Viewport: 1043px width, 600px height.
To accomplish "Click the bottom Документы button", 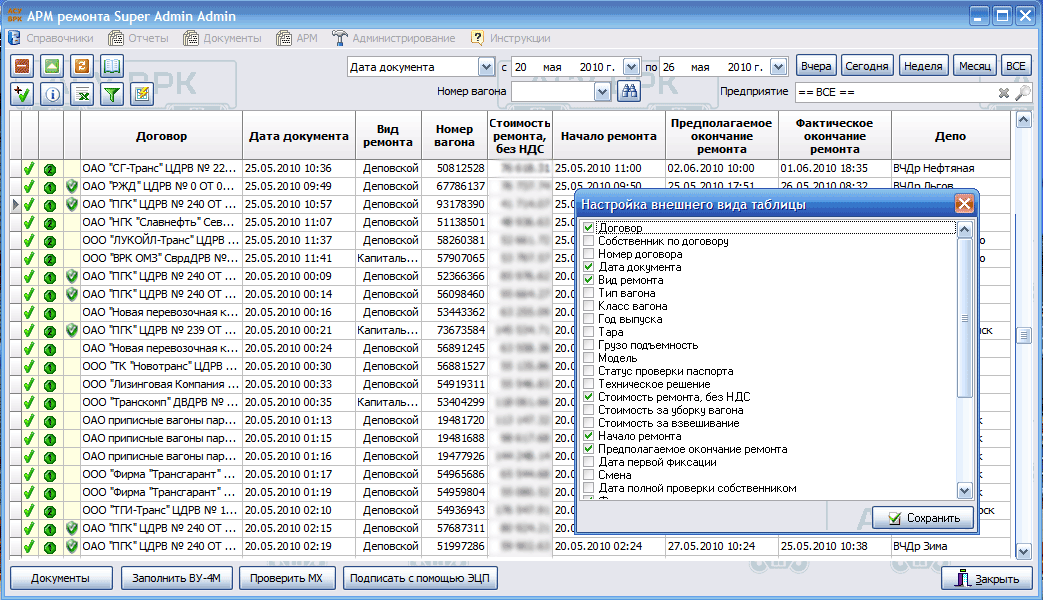I will 61,578.
